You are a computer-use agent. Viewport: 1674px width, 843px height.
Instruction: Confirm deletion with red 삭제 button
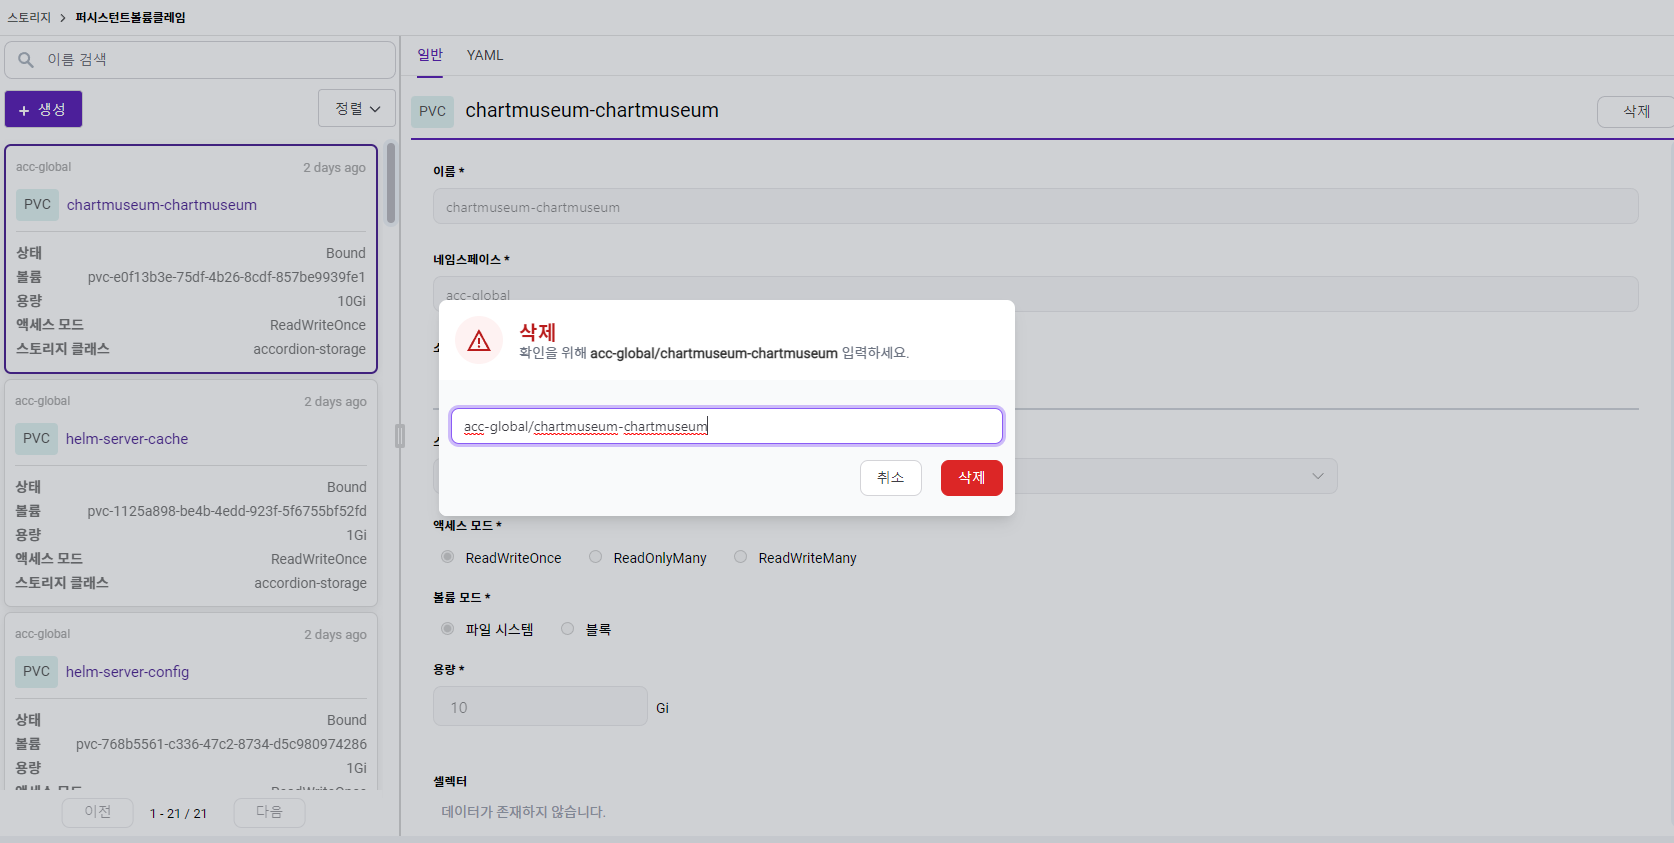(x=972, y=477)
